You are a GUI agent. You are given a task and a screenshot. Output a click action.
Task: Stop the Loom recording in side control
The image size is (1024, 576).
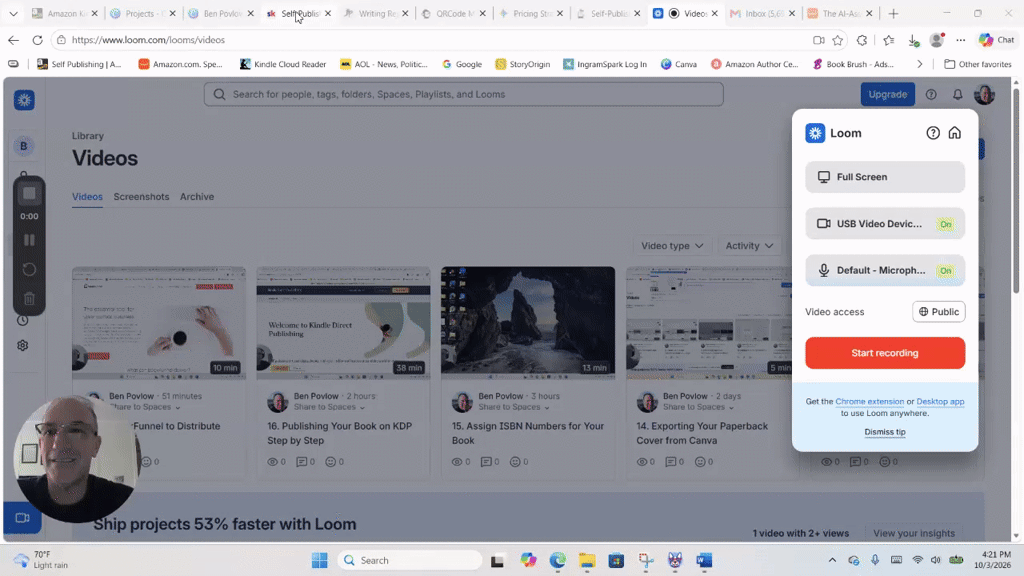tap(29, 193)
